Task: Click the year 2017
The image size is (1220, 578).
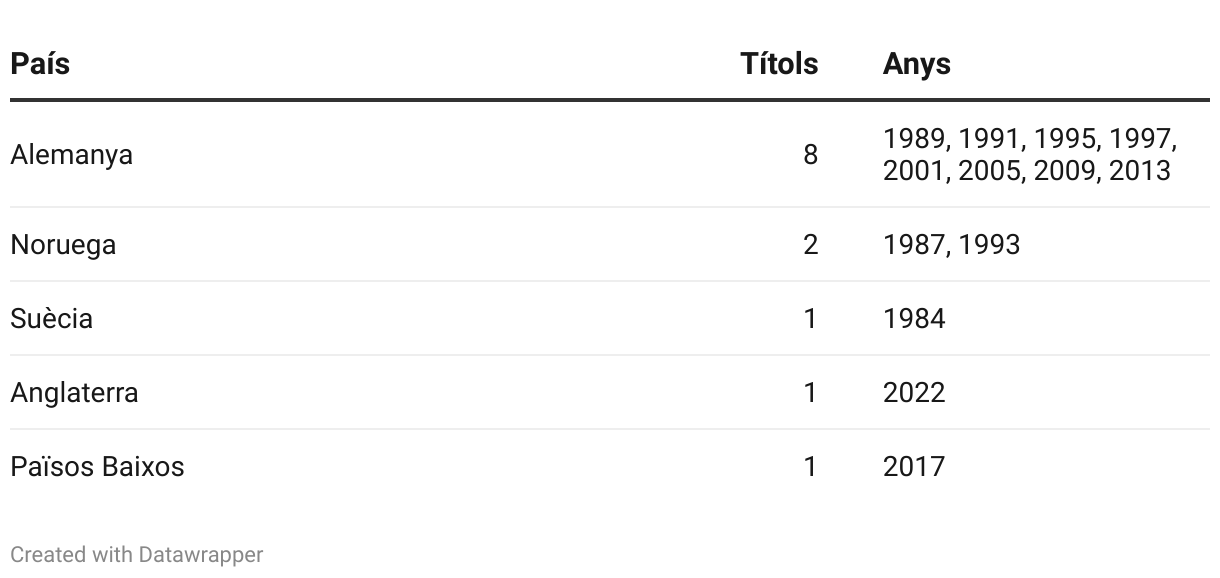Action: point(914,467)
